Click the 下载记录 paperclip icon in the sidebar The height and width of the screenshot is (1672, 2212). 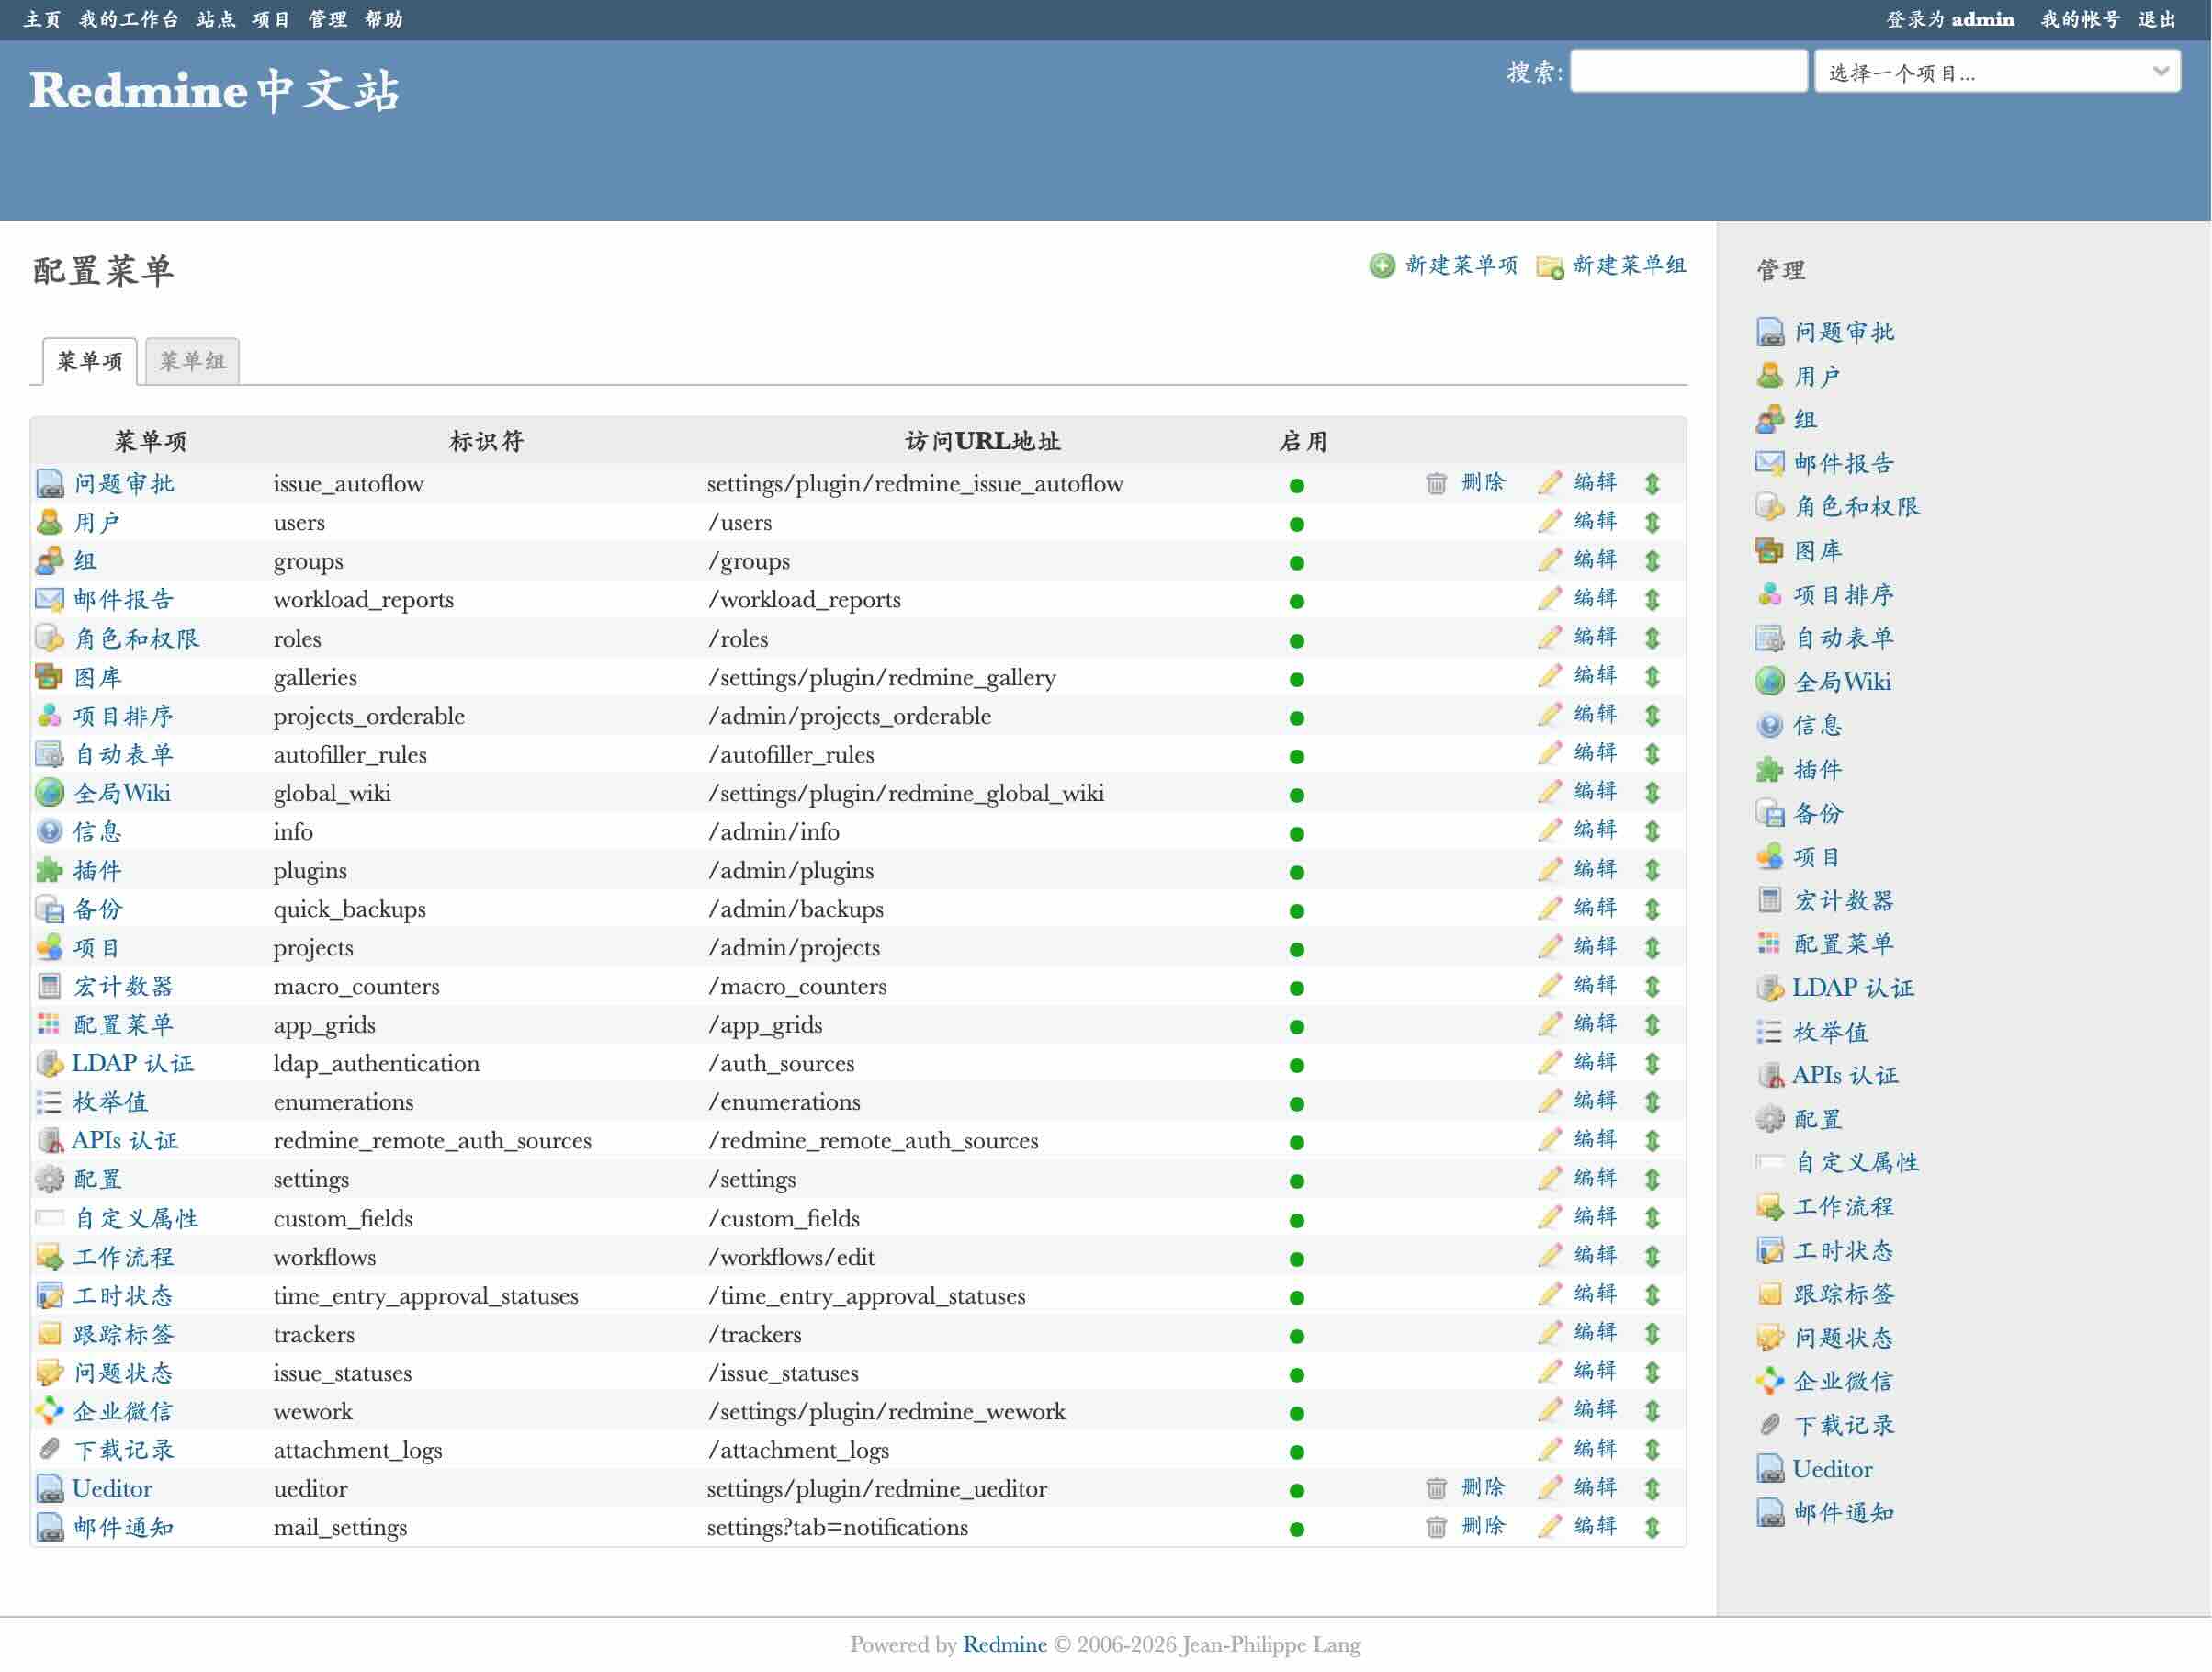pos(1769,1425)
